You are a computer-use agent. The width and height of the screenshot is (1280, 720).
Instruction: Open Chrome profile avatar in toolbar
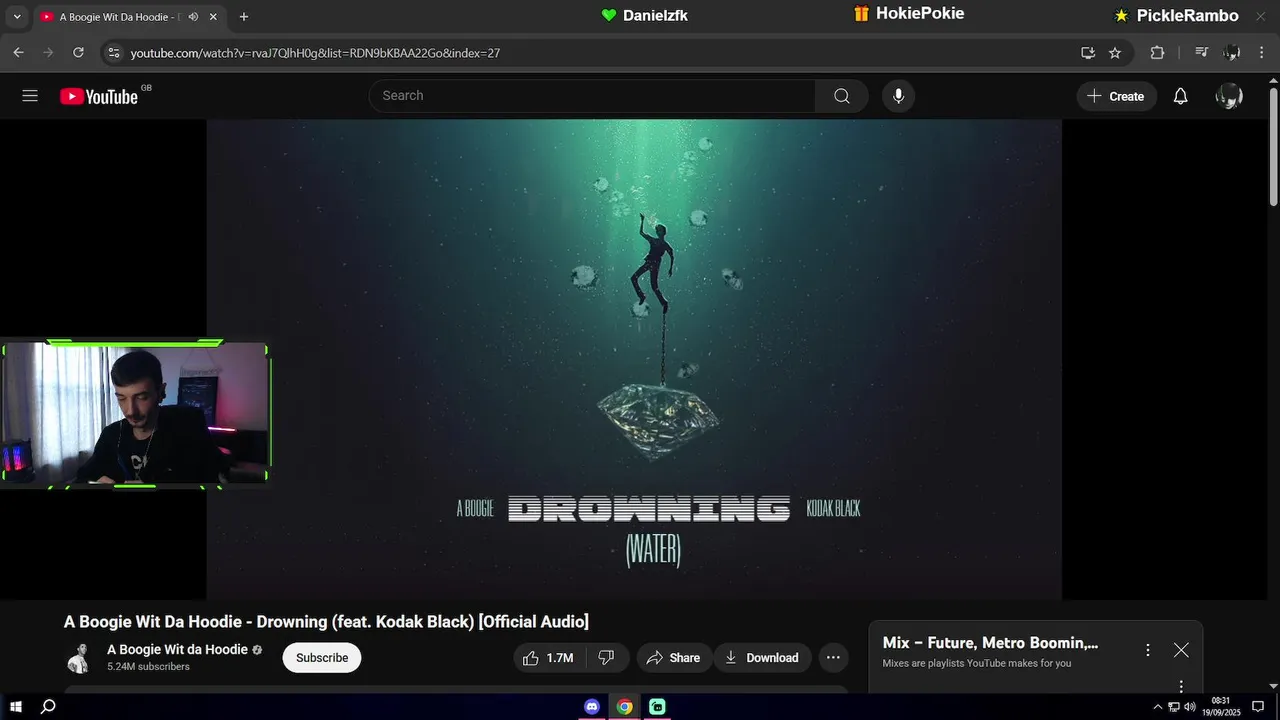[1233, 53]
